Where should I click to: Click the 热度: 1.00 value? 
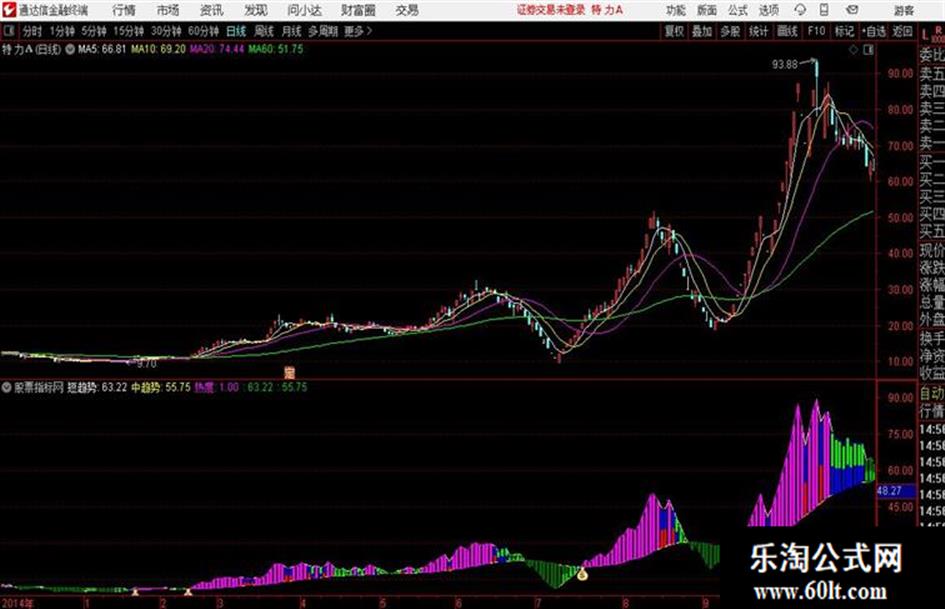(217, 387)
